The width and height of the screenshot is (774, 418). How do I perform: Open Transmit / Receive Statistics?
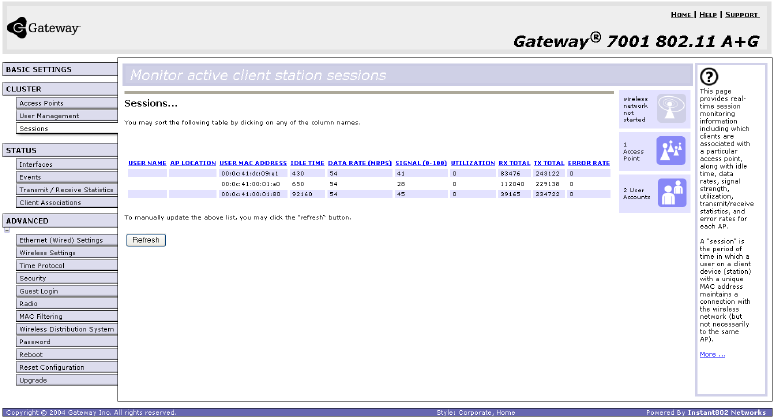[x=67, y=190]
